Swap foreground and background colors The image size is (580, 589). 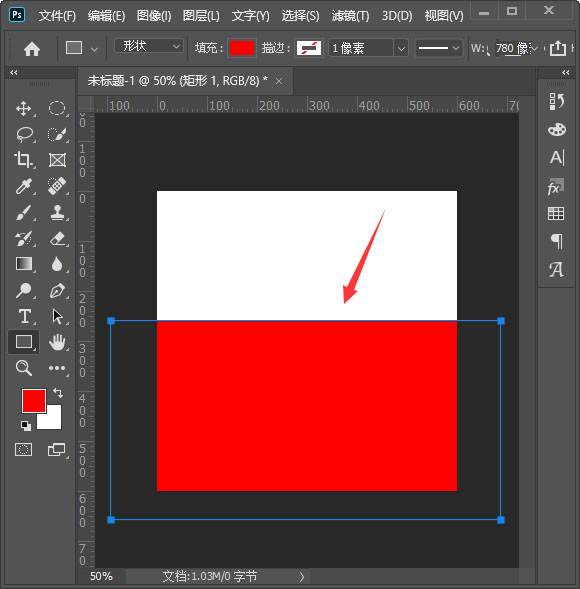(x=58, y=393)
